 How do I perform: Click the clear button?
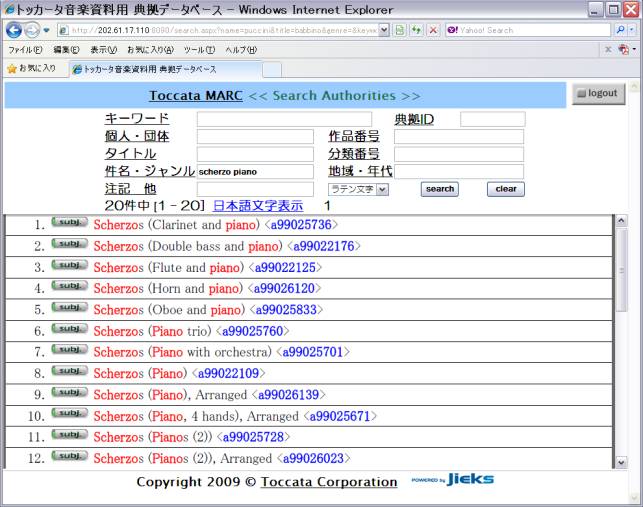pyautogui.click(x=506, y=189)
